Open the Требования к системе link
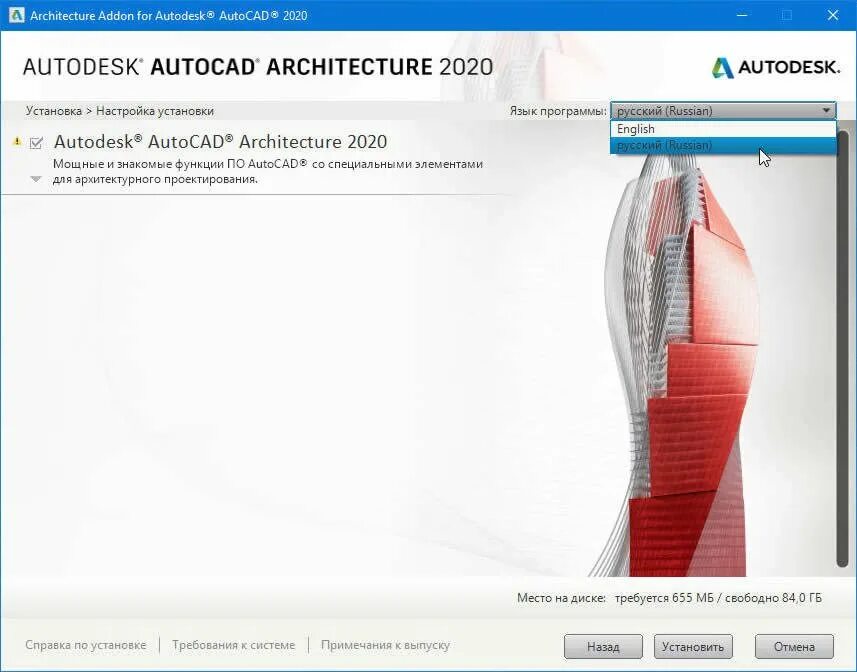The image size is (857, 672). pyautogui.click(x=233, y=645)
